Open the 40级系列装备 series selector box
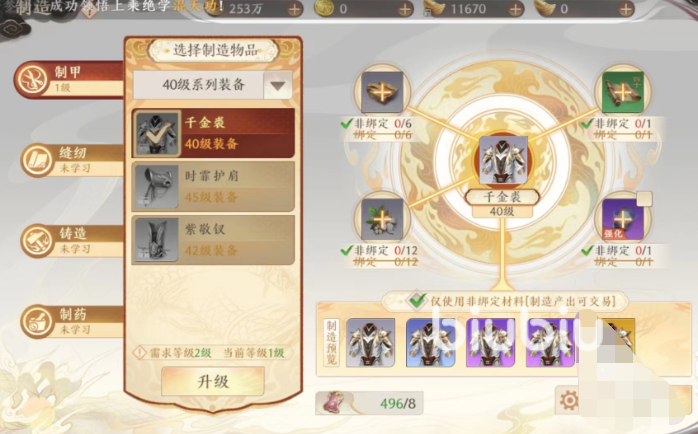 click(213, 85)
